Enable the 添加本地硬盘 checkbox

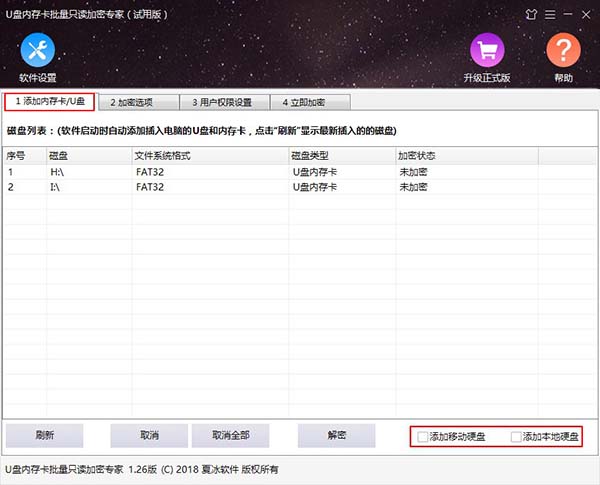516,437
